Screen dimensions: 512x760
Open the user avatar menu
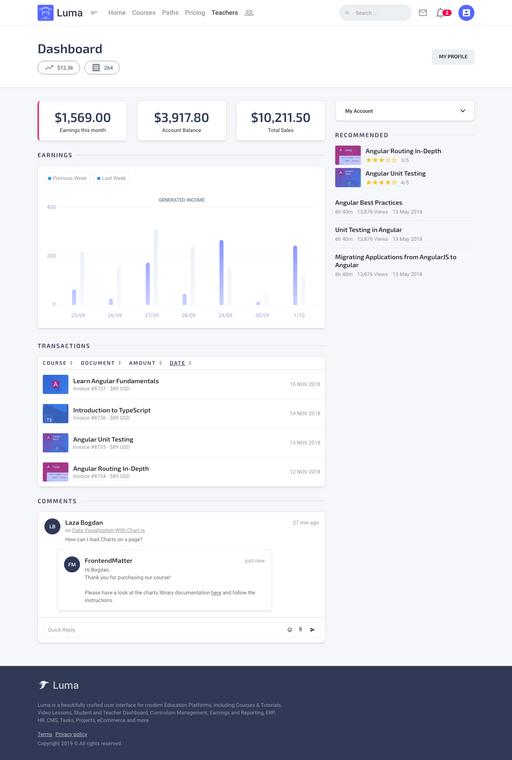(466, 13)
